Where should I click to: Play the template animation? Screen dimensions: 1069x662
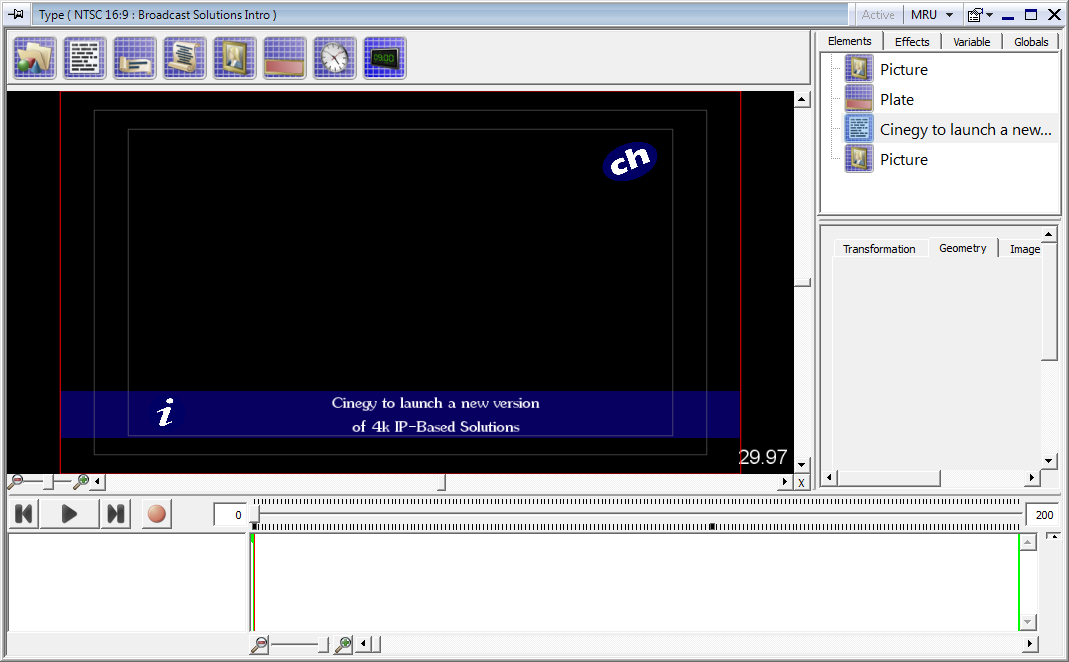point(69,514)
